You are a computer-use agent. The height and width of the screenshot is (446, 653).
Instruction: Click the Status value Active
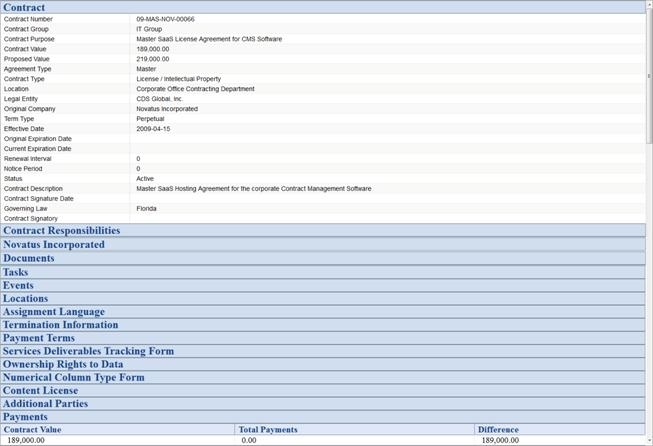pos(145,179)
